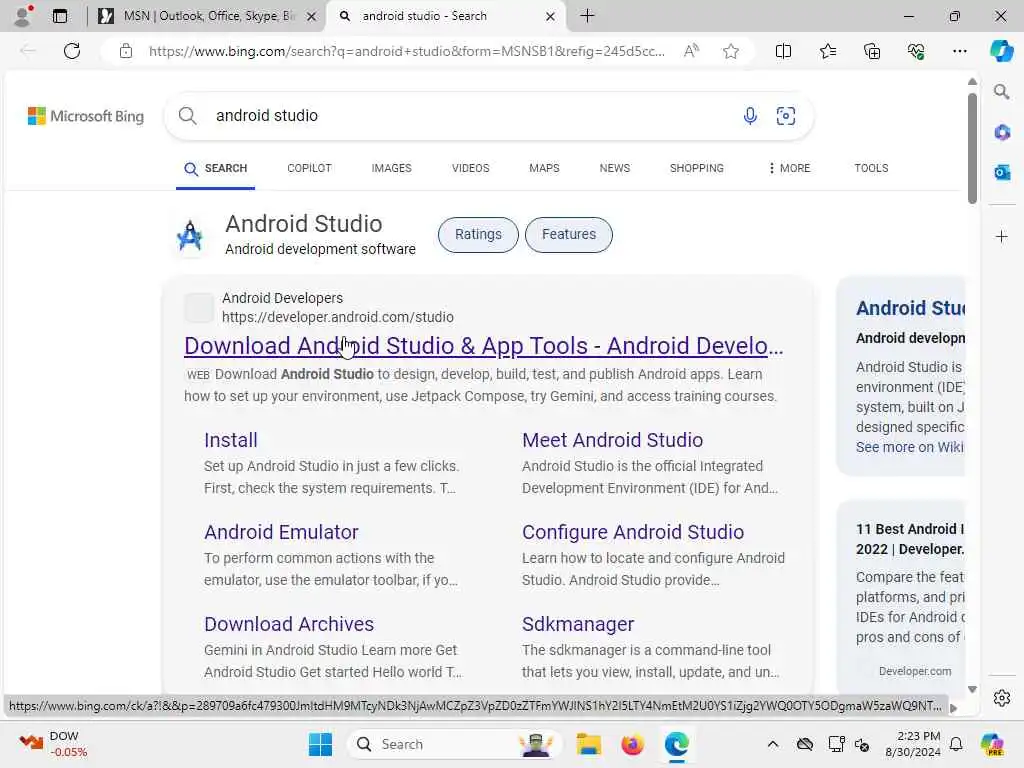Click the Android Studio logo in the header
The image size is (1024, 768).
coord(191,236)
